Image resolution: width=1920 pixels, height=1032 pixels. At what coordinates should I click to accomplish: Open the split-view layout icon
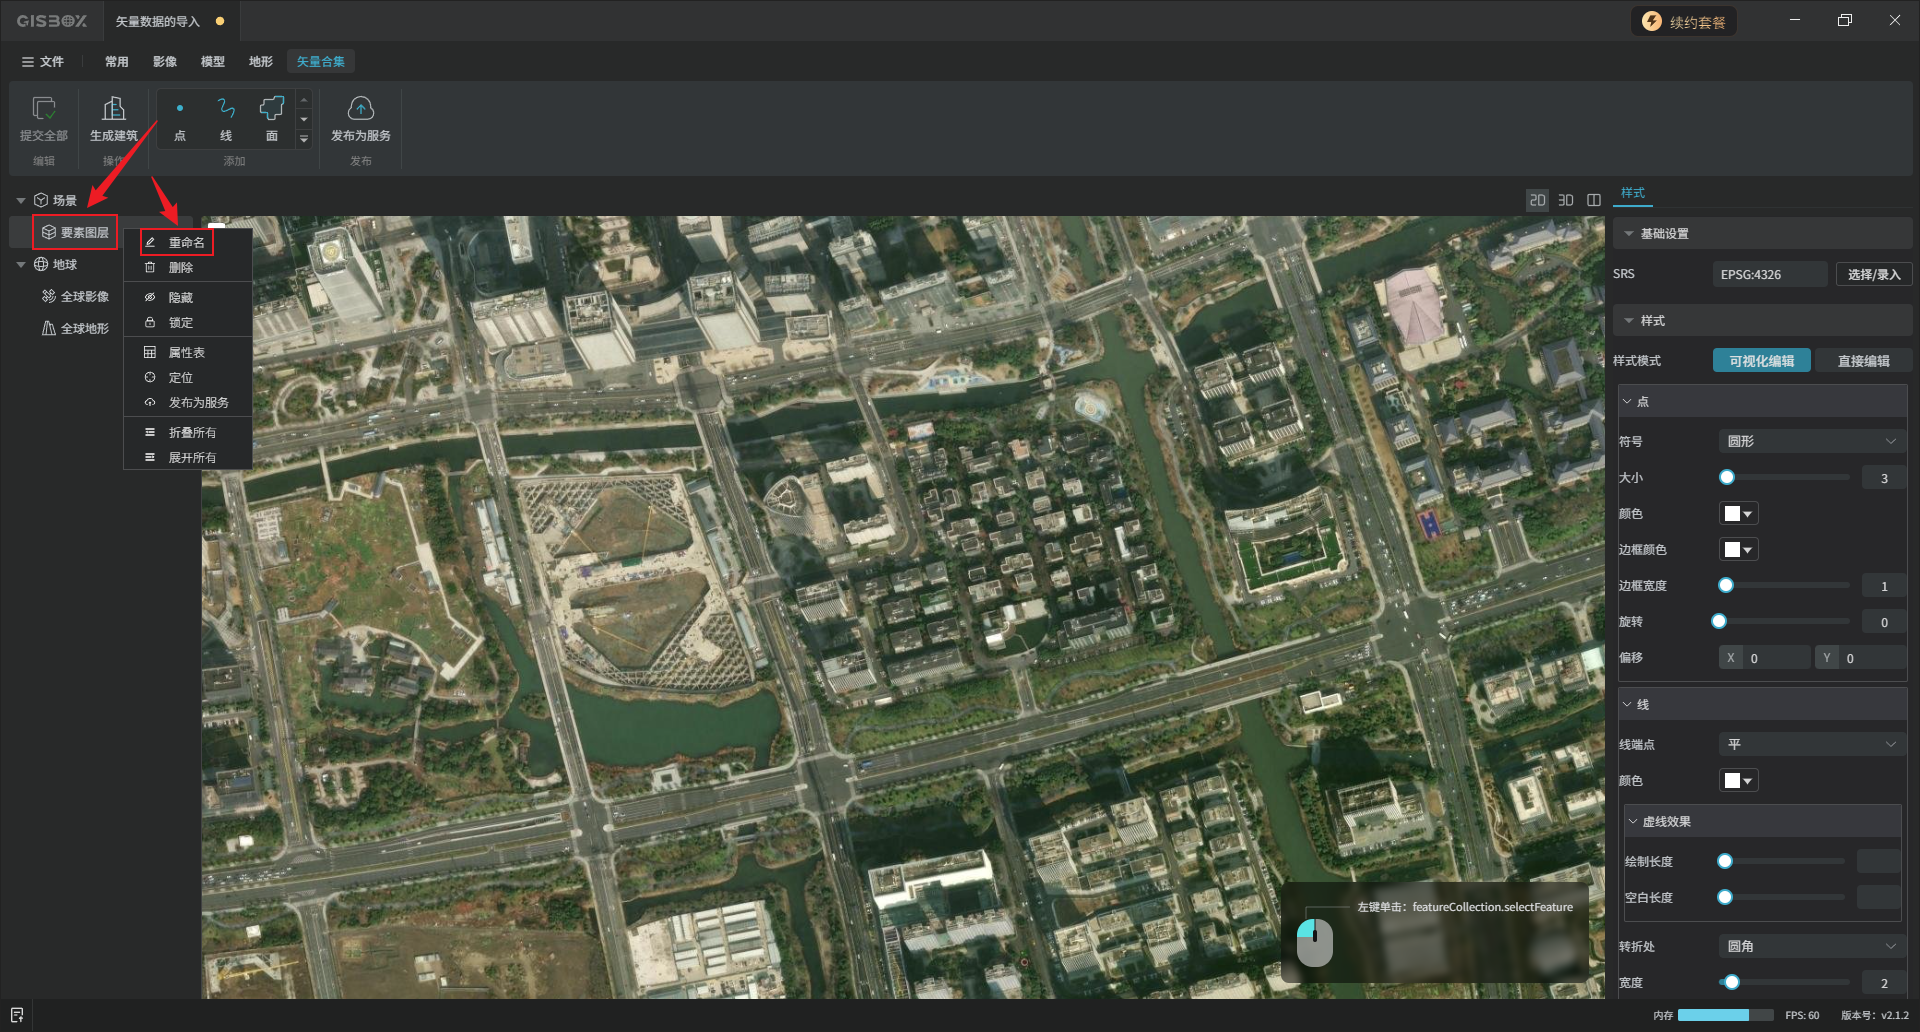tap(1594, 200)
